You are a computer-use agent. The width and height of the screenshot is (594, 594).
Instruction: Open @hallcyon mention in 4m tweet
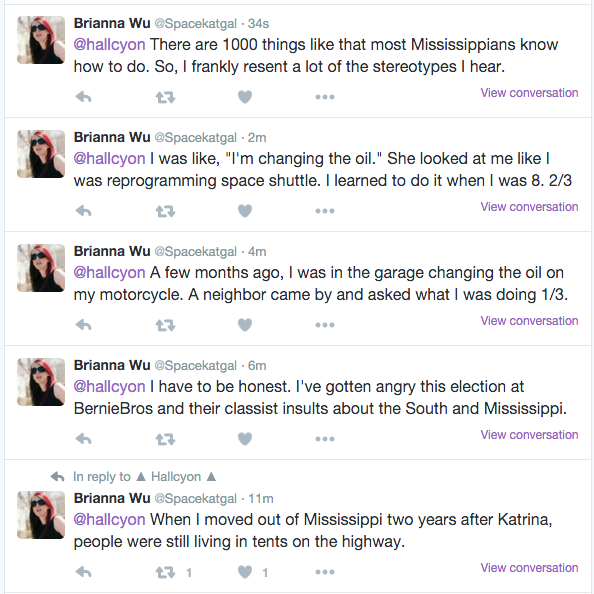point(109,273)
